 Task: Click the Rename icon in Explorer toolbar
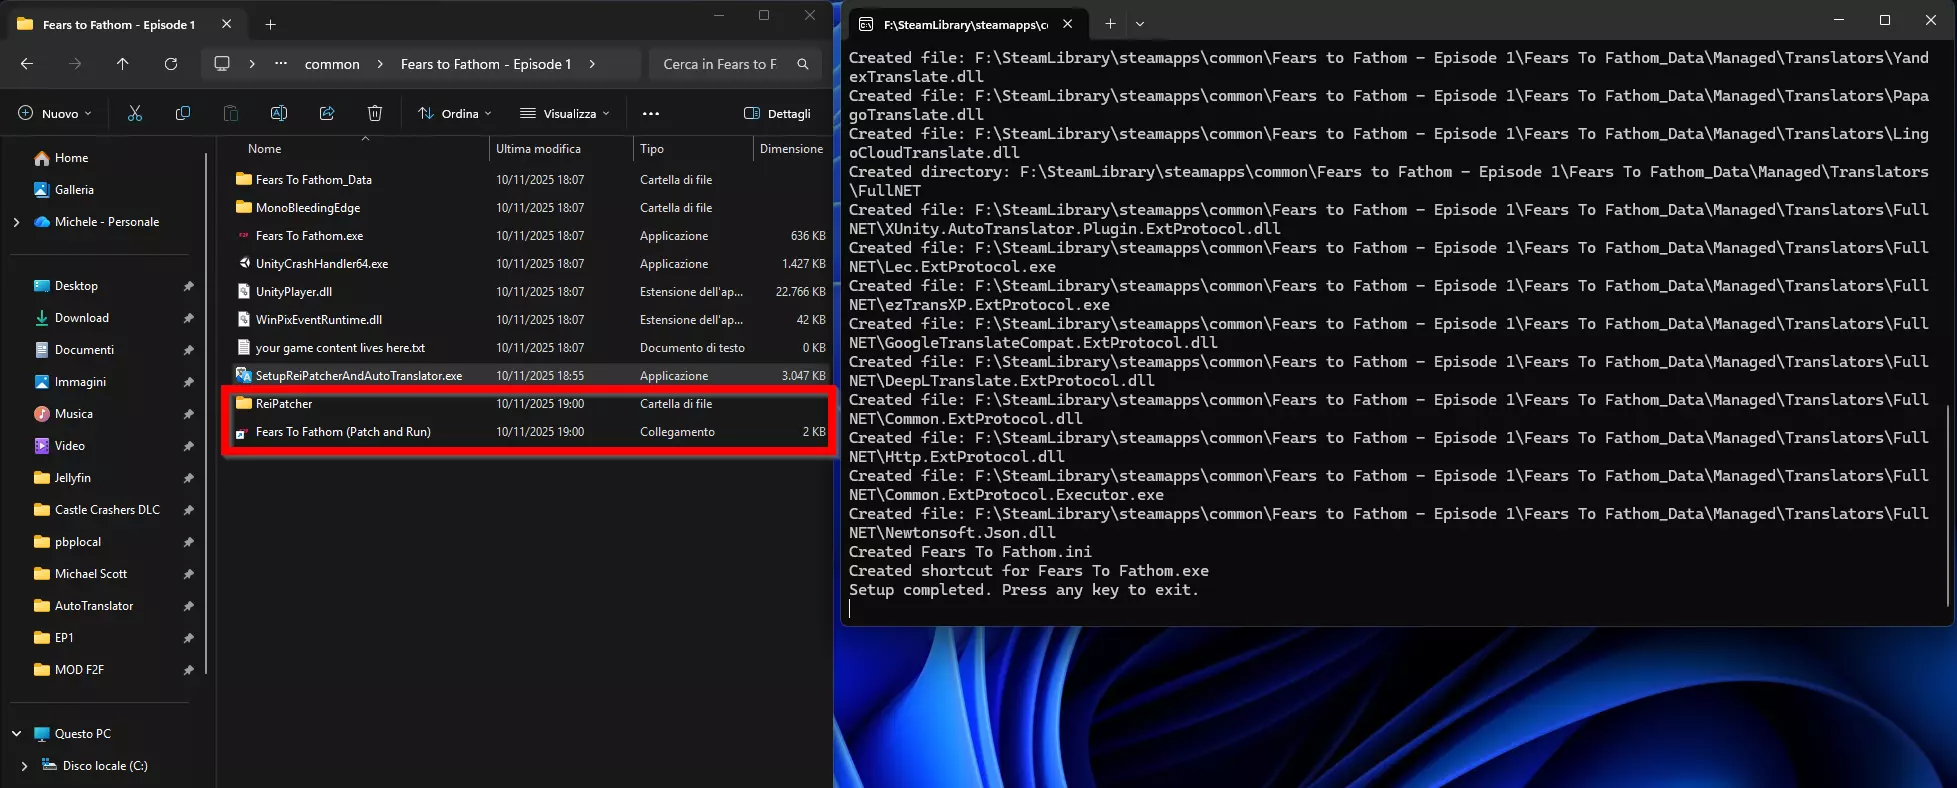[x=279, y=114]
